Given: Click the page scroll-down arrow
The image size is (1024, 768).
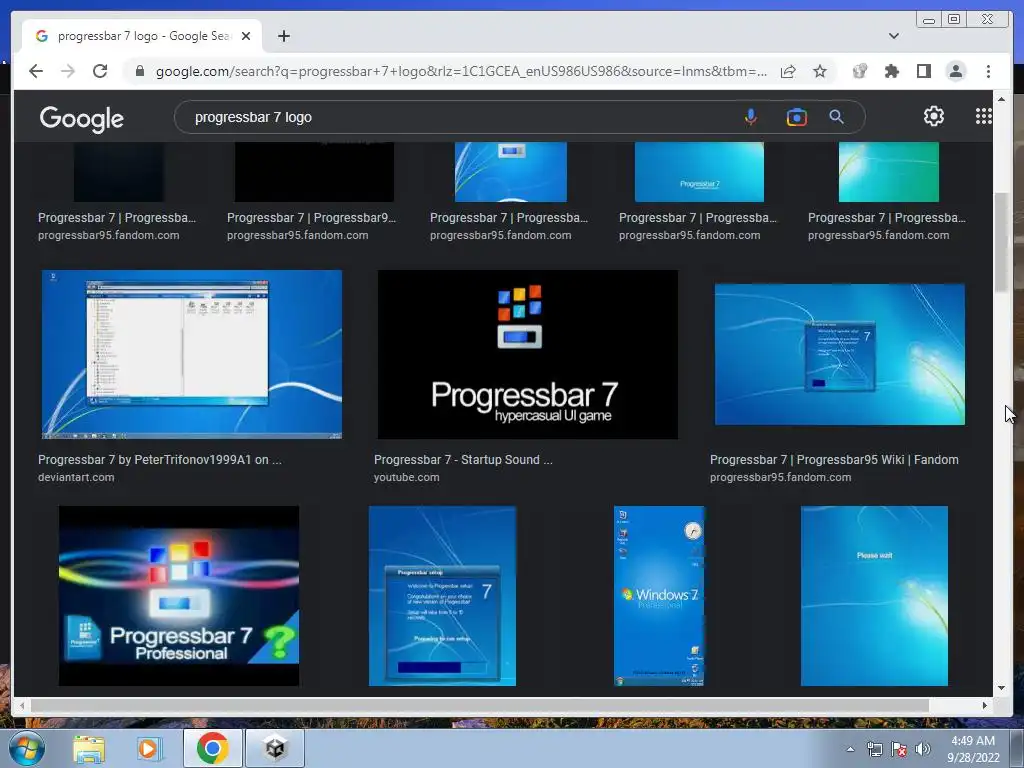Looking at the screenshot, I should point(1001,688).
